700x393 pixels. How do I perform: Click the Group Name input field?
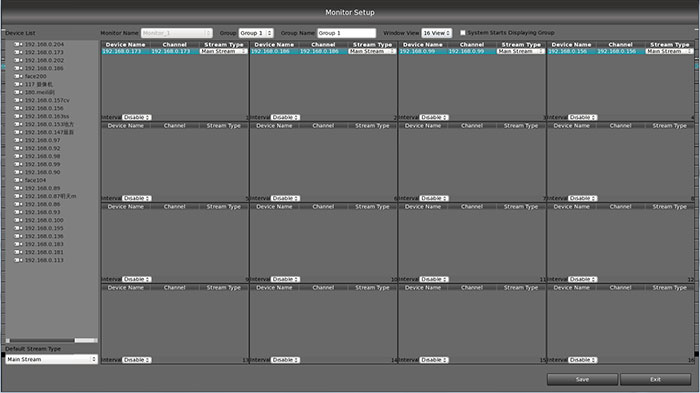[x=346, y=33]
